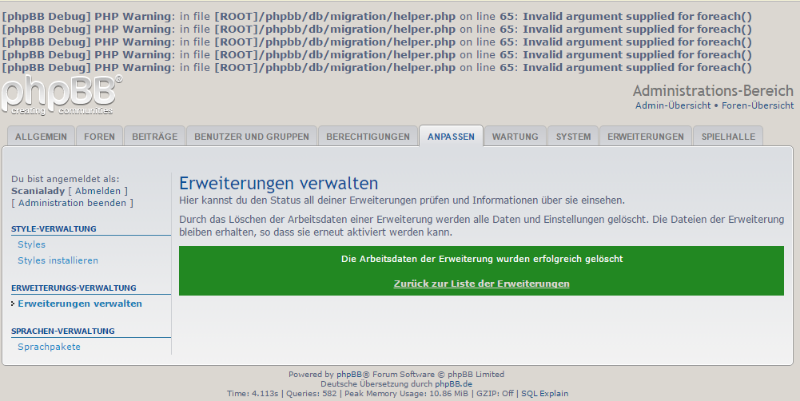
Task: Open the Spielhalle tab
Action: 728,137
